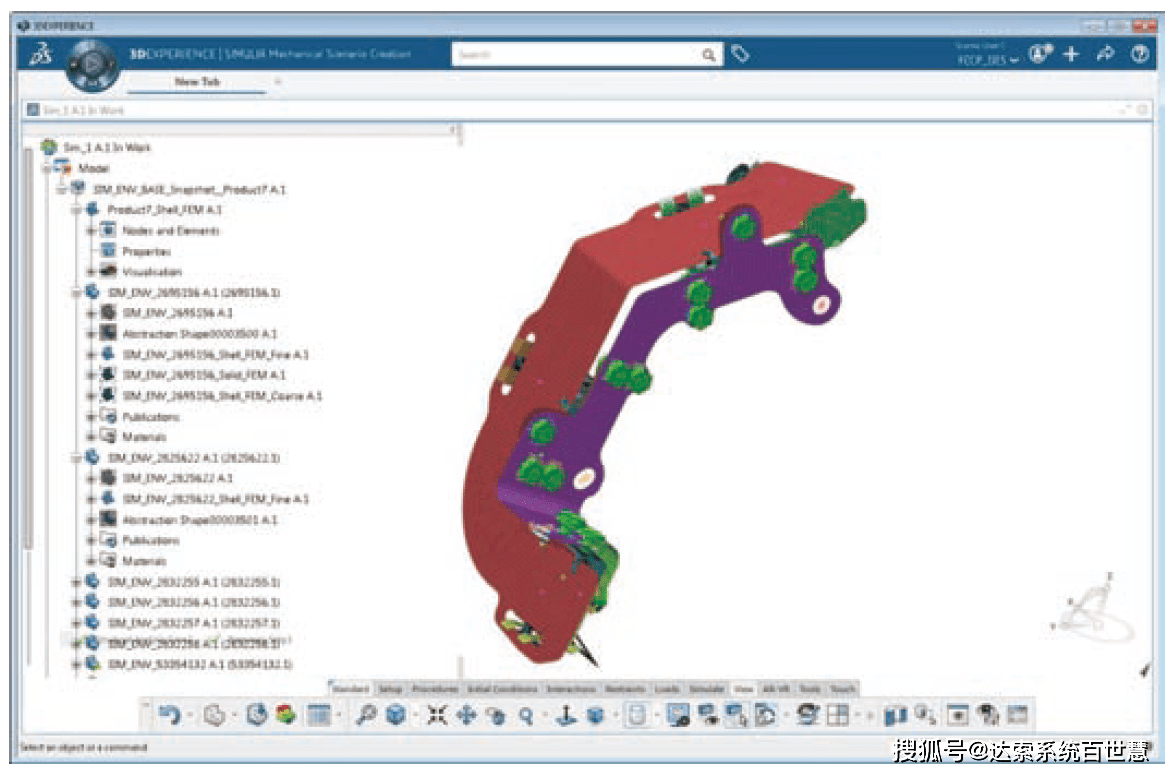This screenshot has width=1176, height=776.
Task: Click the undo arrow in bottom toolbar
Action: [170, 714]
